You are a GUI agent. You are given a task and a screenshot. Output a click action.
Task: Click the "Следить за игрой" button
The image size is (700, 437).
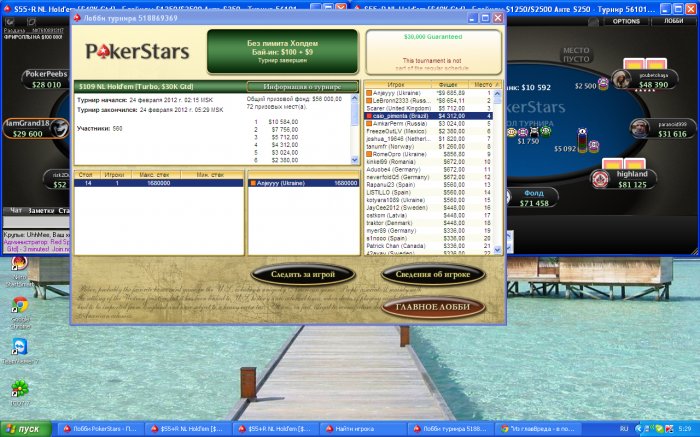click(x=303, y=274)
